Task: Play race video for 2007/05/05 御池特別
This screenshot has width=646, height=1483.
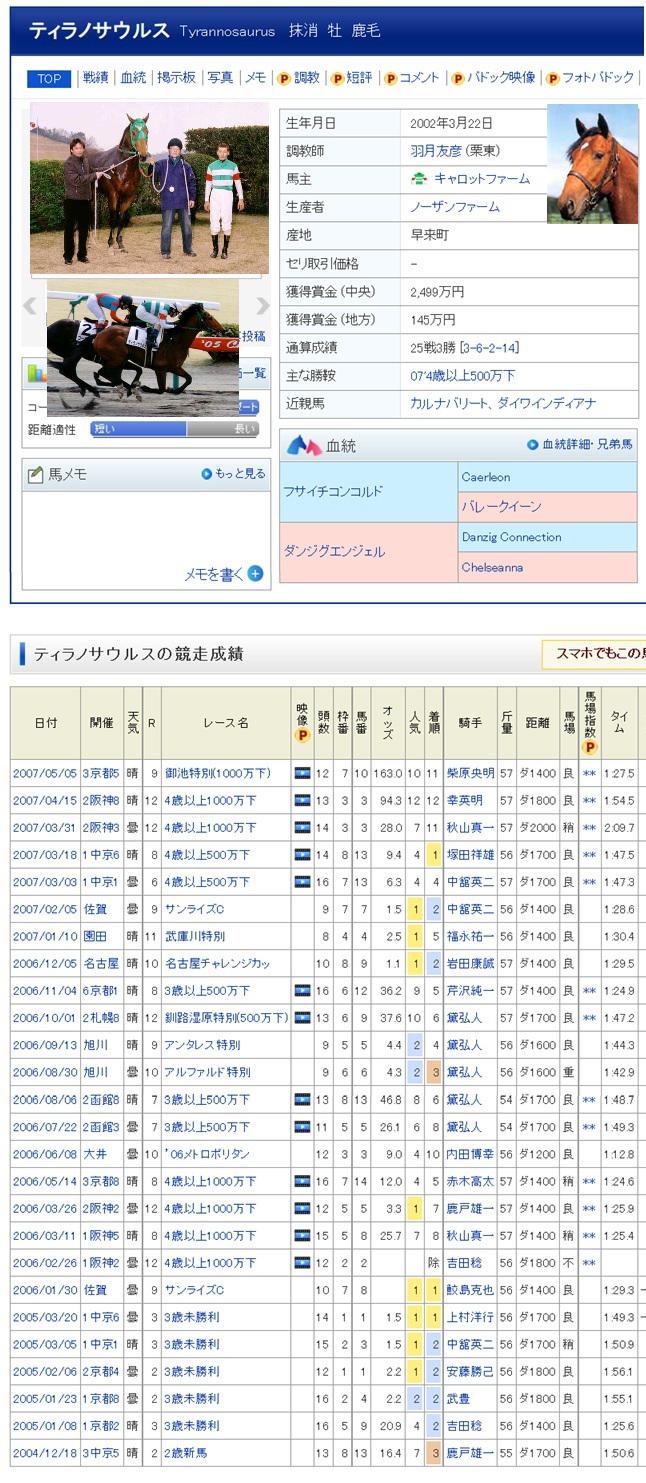Action: tap(302, 774)
